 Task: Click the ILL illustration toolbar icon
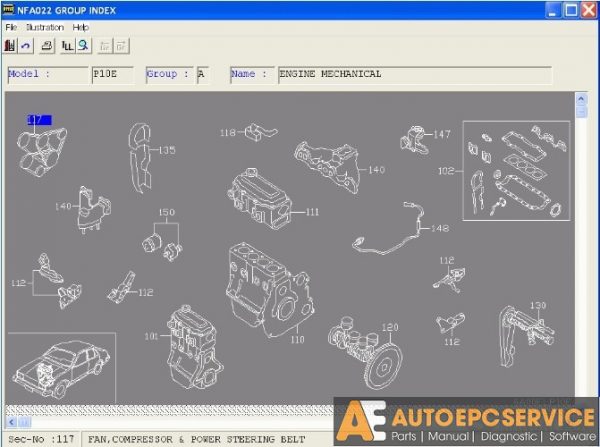67,46
